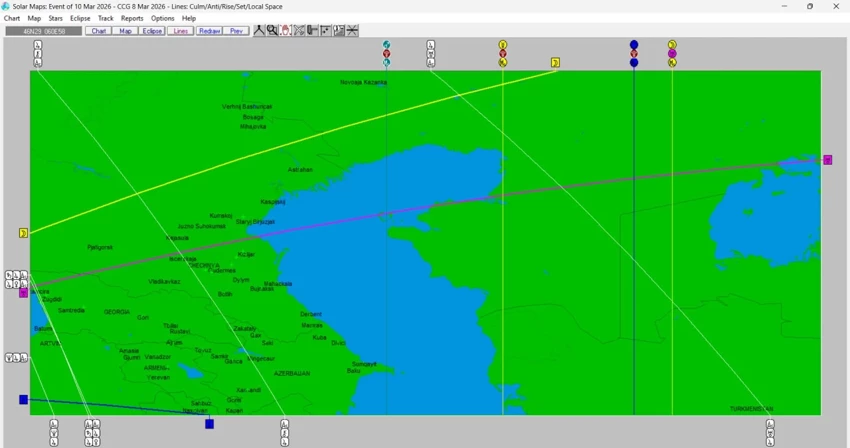Click the Lines toolbar button

pos(181,31)
